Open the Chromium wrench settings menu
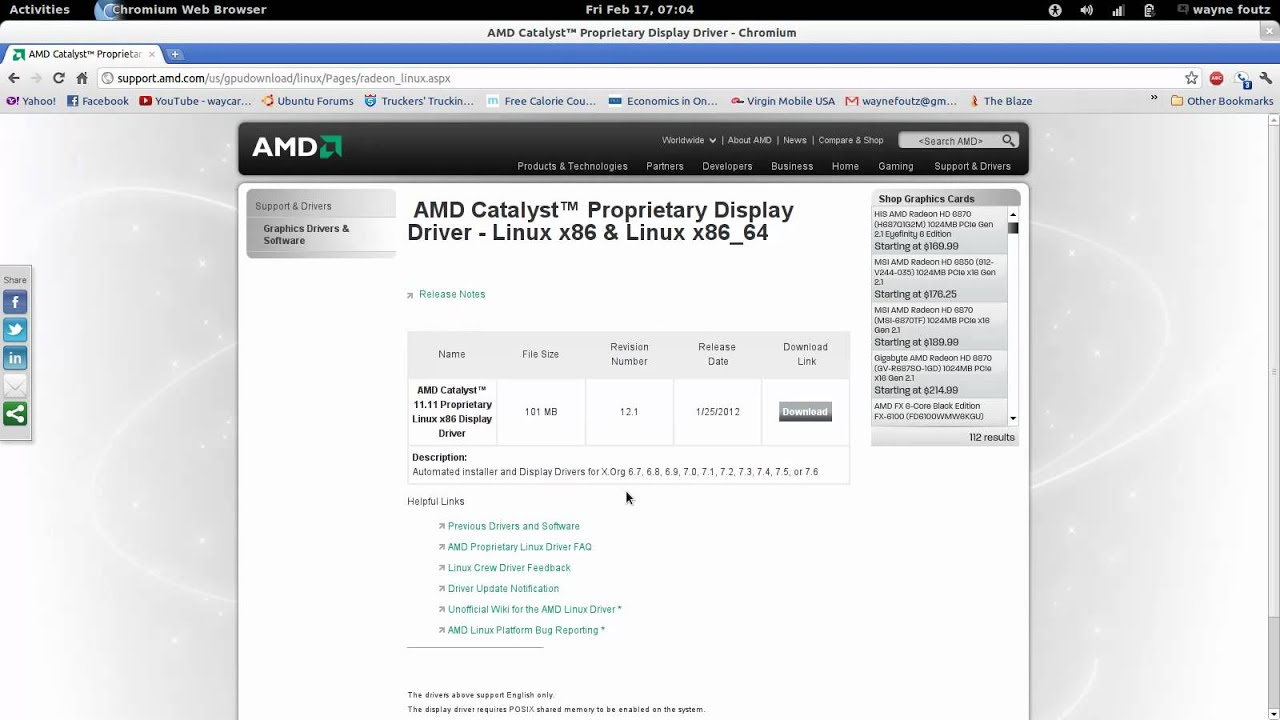The image size is (1280, 720). 1266,78
